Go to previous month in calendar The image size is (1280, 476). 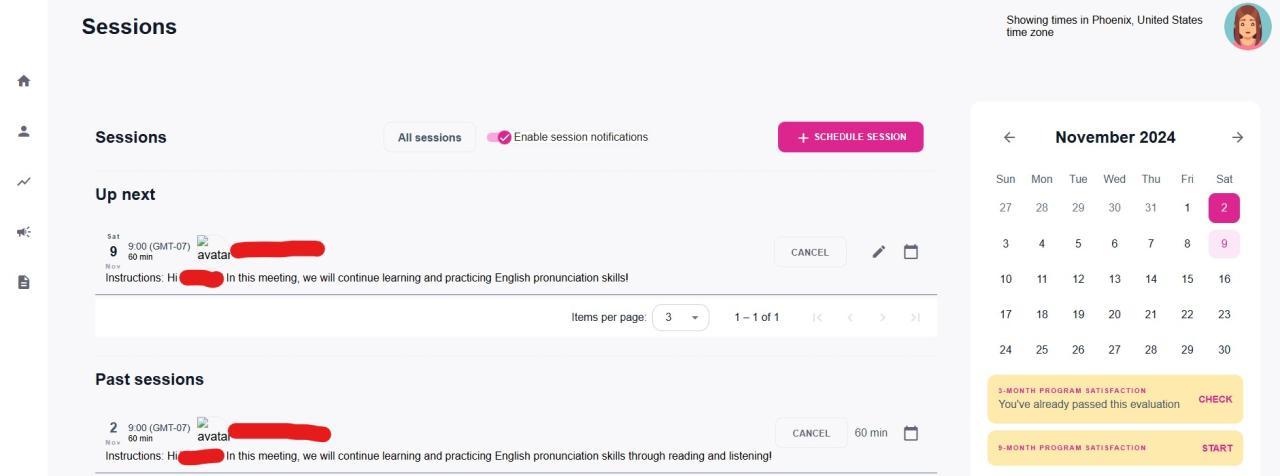(x=1009, y=138)
